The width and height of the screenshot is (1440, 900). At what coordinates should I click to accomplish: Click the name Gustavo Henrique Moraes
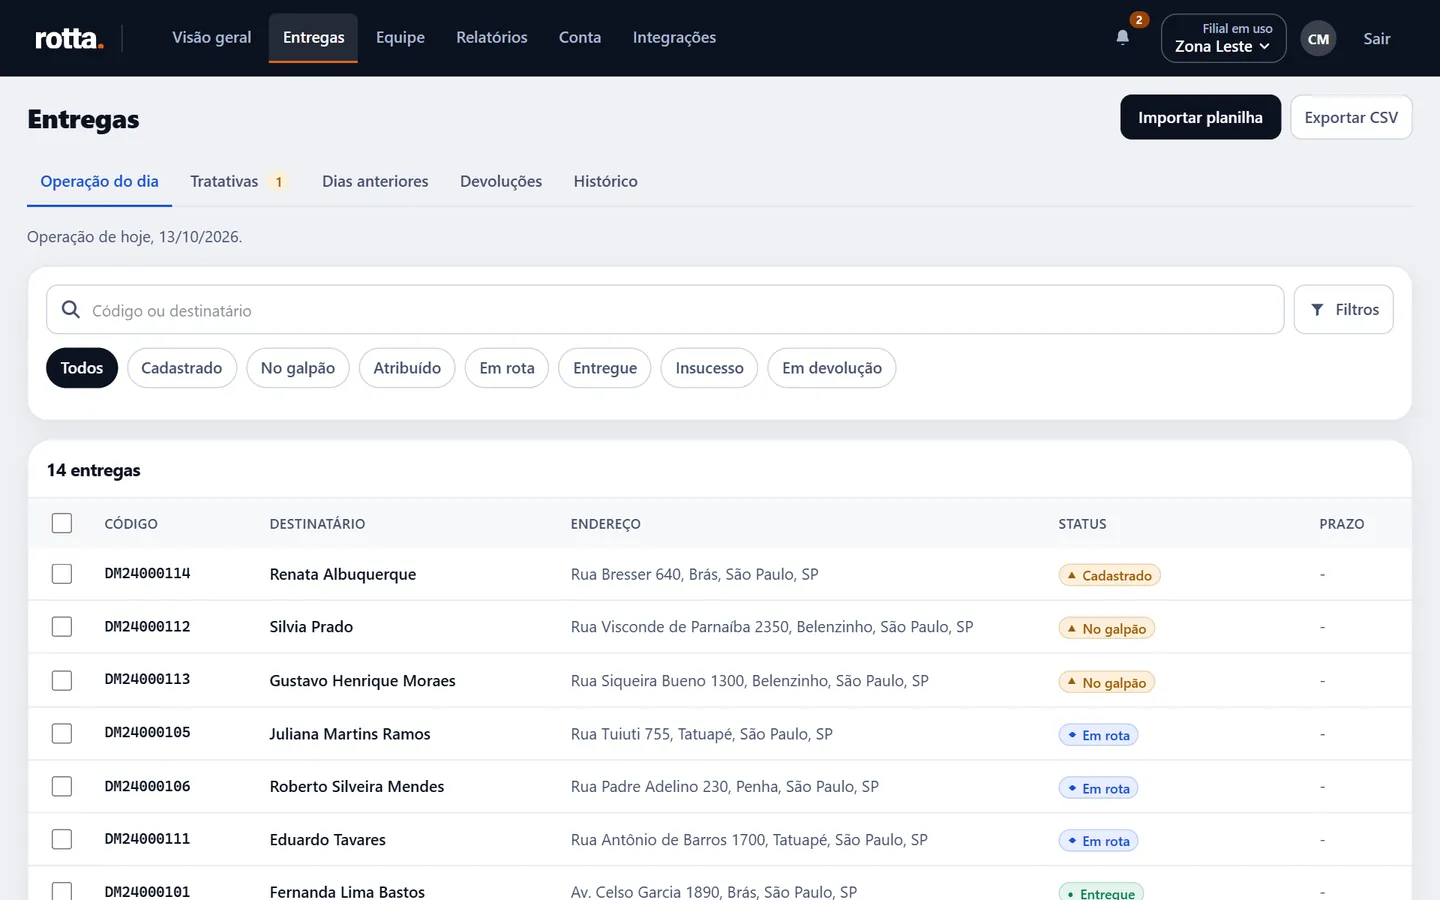pos(362,680)
